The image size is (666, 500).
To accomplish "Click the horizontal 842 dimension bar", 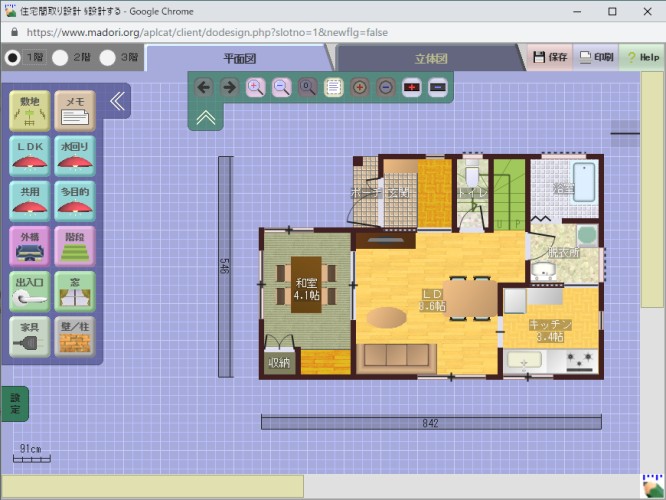I will pos(431,423).
